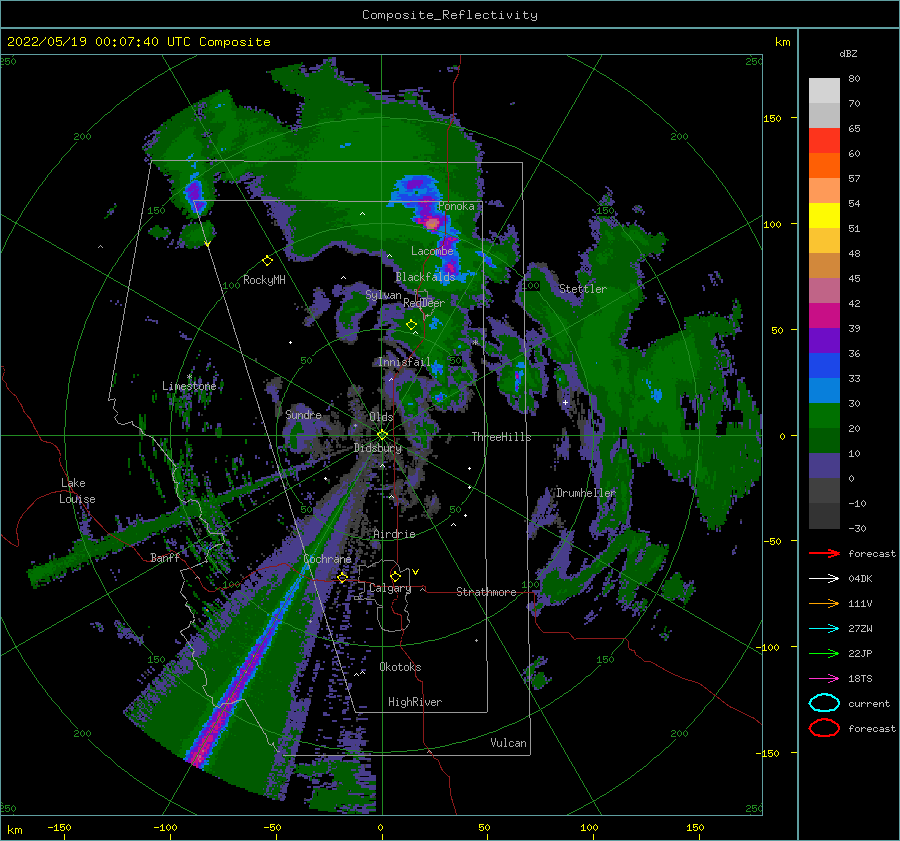Click the Innisfail town label
The width and height of the screenshot is (900, 841).
click(404, 362)
